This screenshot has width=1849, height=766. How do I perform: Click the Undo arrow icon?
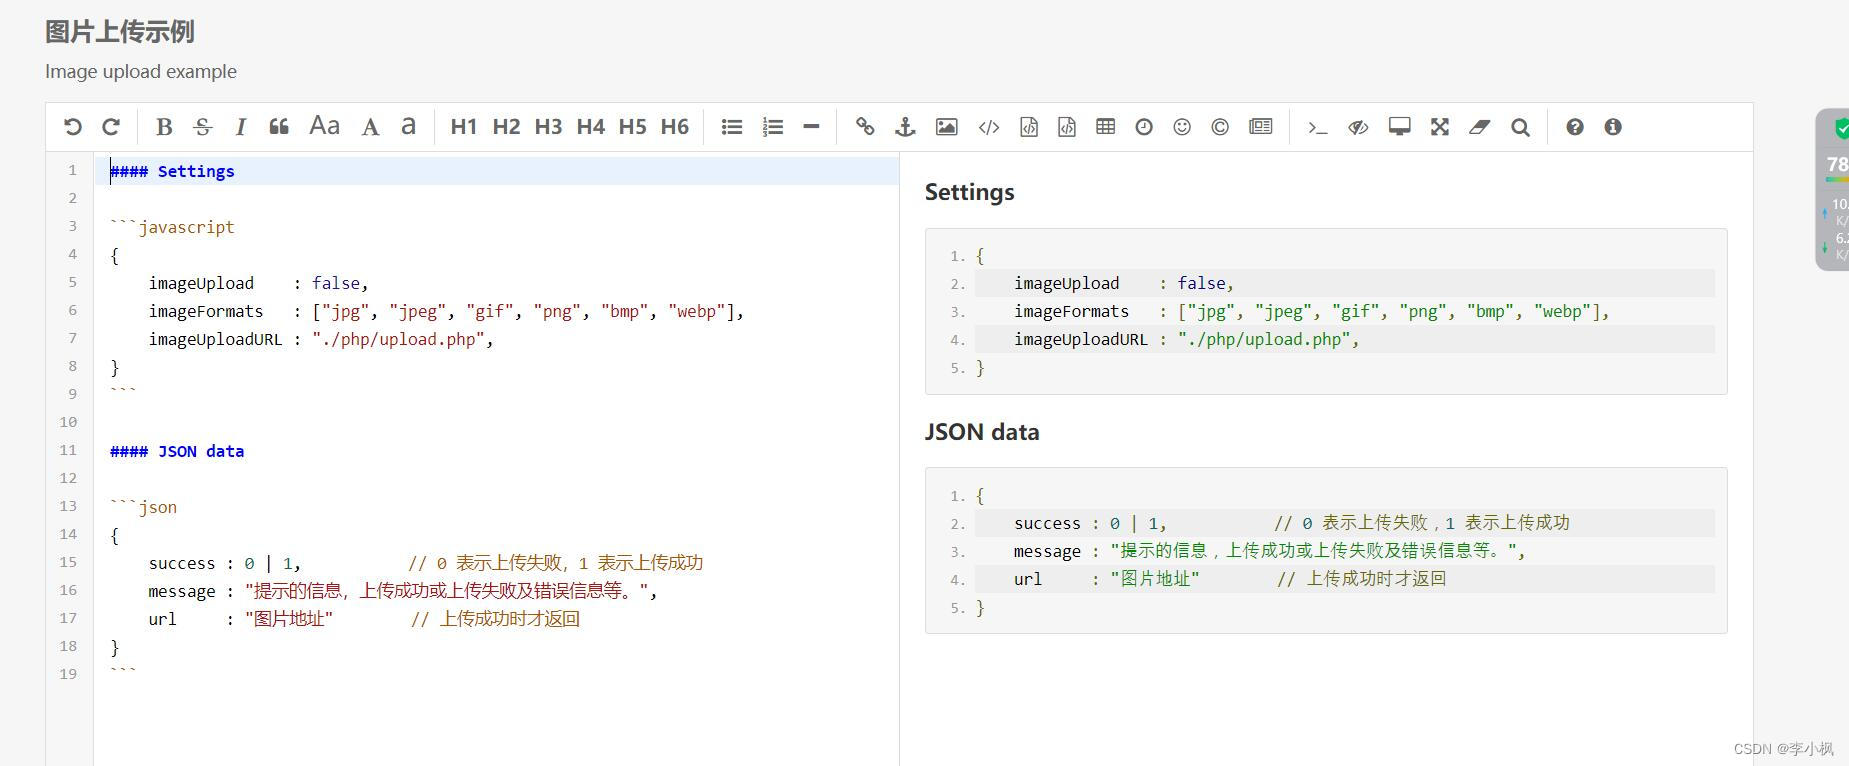[72, 127]
